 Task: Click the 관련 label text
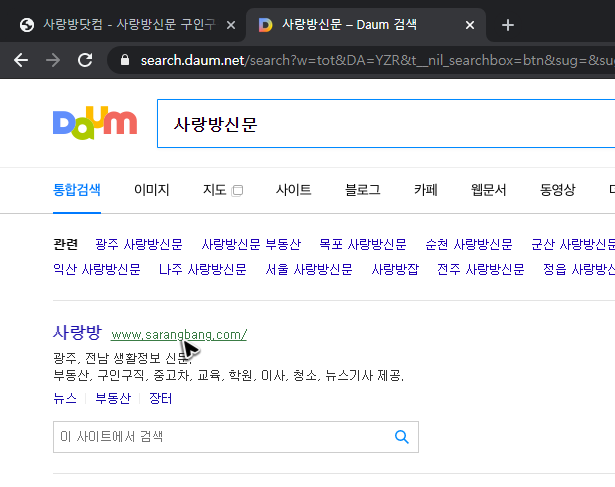click(x=66, y=244)
